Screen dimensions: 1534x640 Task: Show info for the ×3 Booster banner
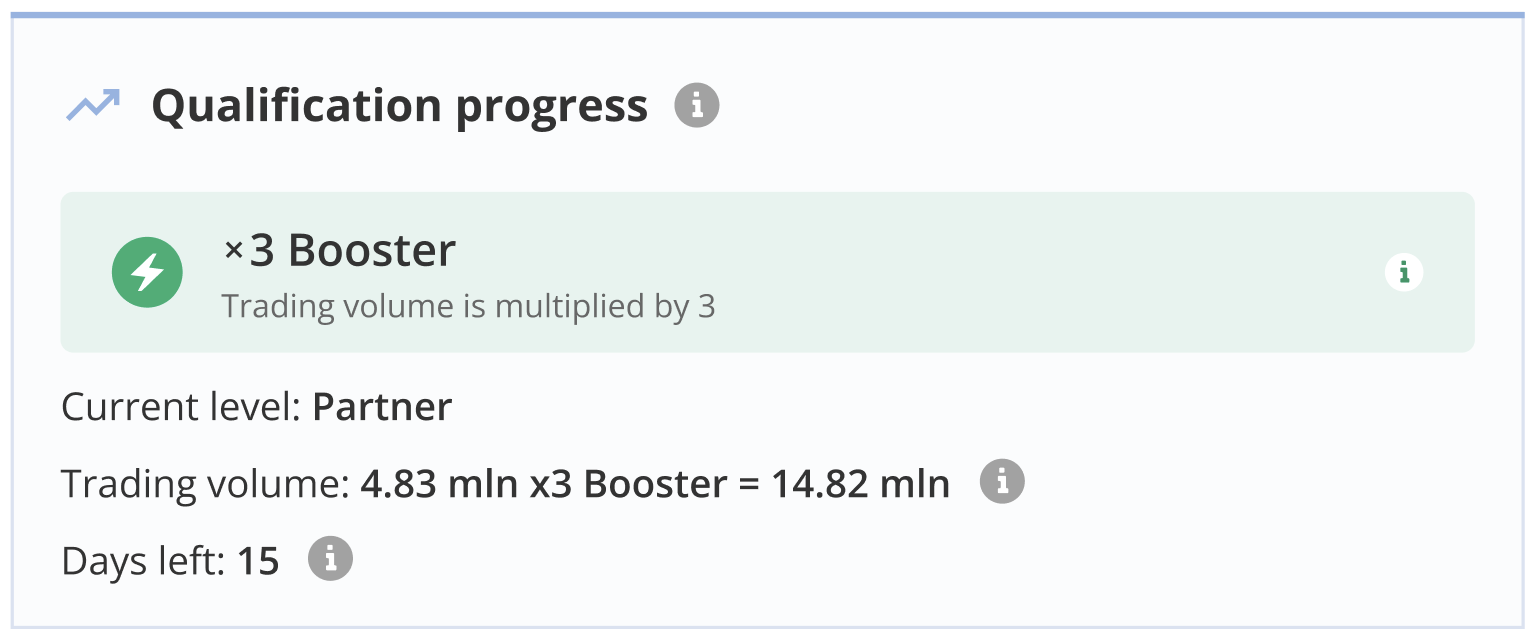click(x=1404, y=272)
